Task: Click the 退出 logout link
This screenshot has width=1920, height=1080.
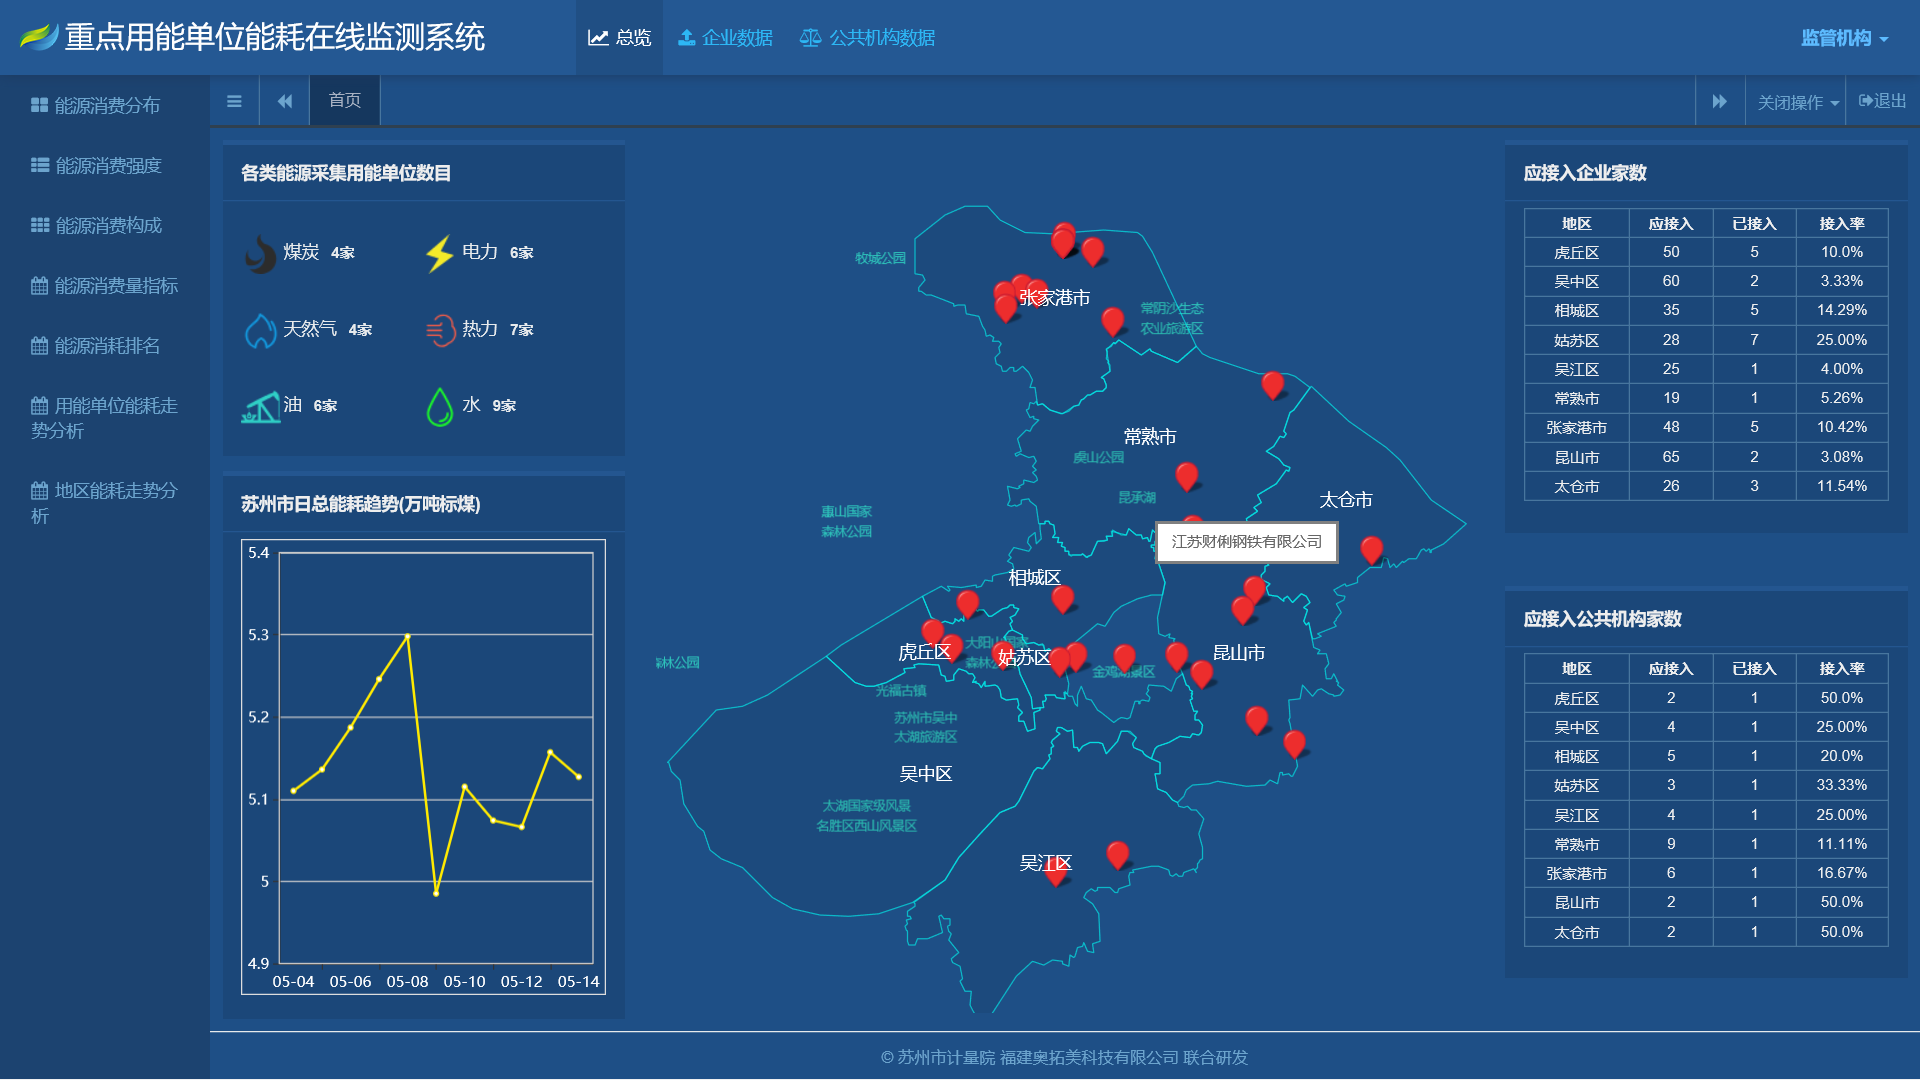Action: [1882, 101]
